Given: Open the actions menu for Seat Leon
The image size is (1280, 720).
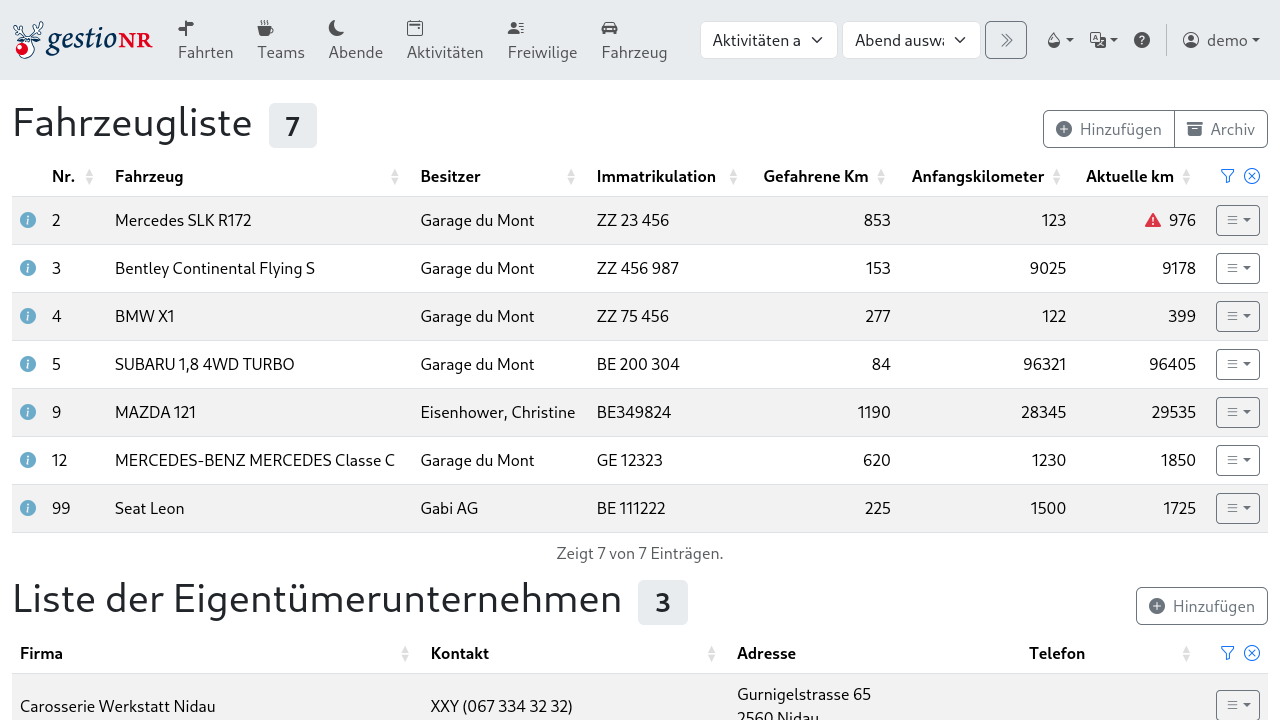Looking at the screenshot, I should pos(1237,508).
